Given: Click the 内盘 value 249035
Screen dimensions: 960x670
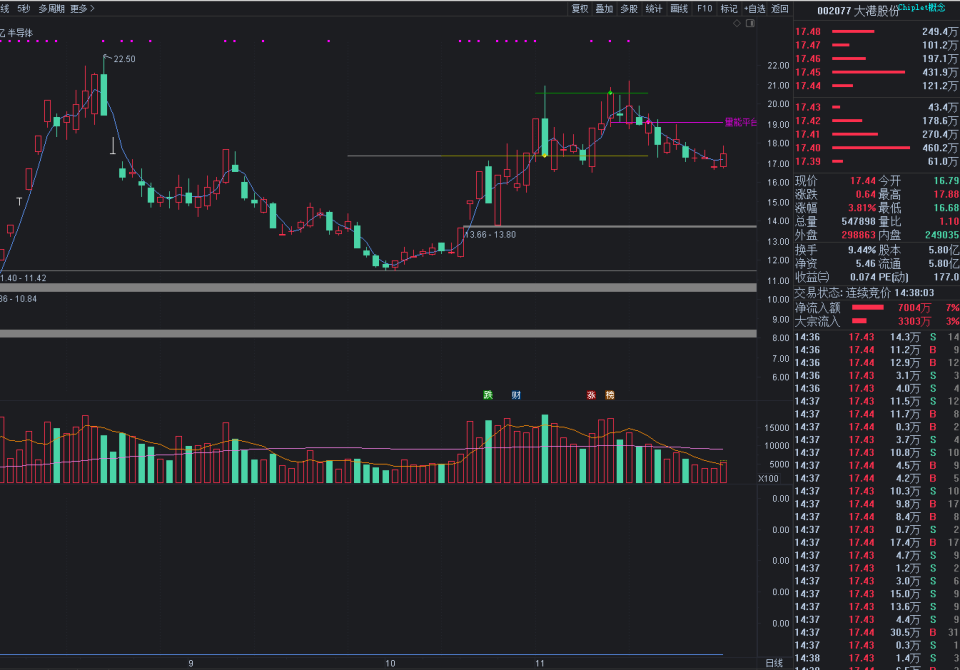Looking at the screenshot, I should click(942, 235).
